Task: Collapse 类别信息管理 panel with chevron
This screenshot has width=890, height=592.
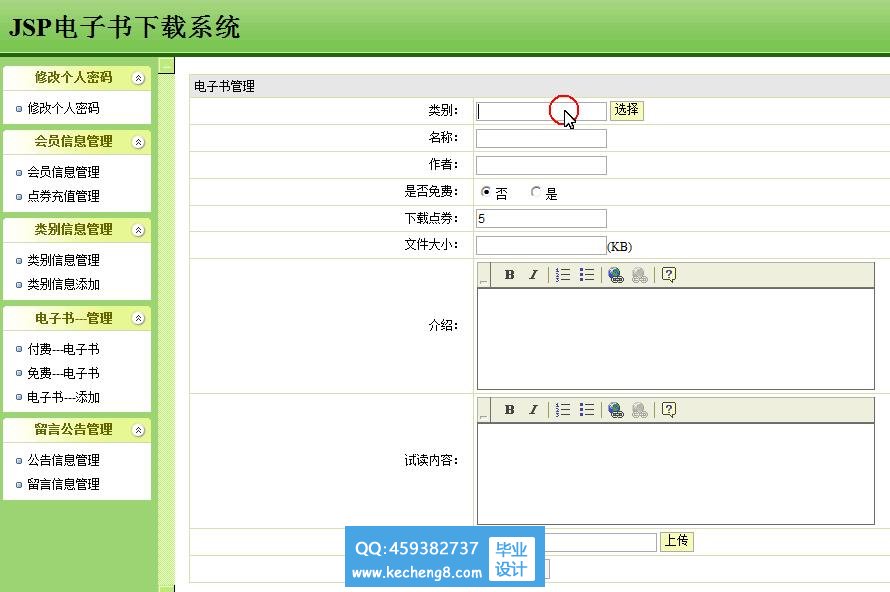Action: click(x=138, y=230)
